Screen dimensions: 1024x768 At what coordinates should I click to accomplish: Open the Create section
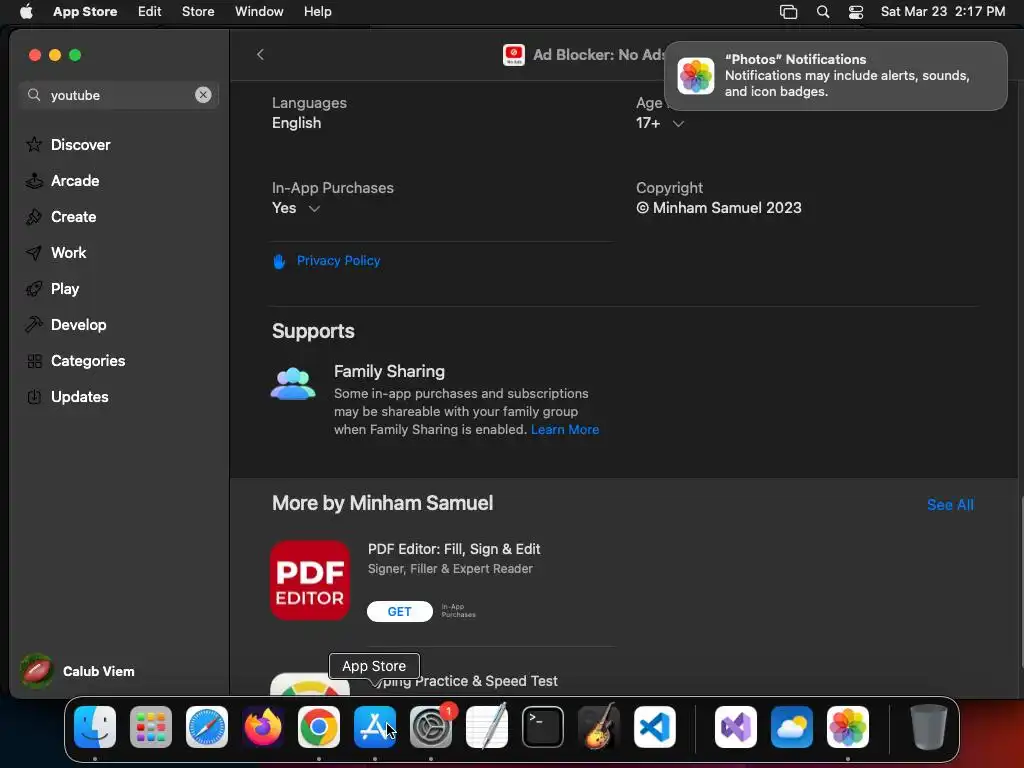point(73,217)
